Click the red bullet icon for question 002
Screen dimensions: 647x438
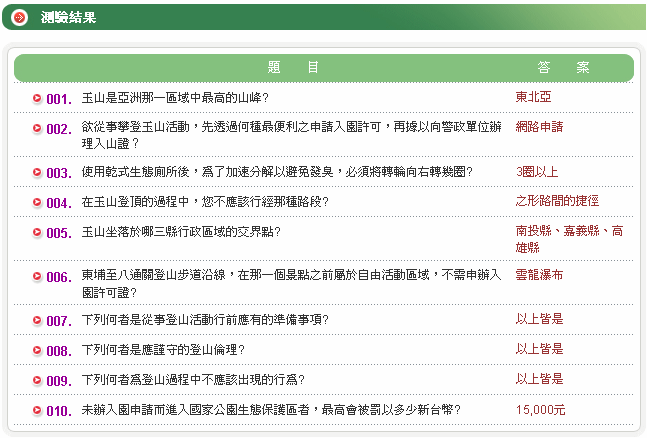coord(37,128)
